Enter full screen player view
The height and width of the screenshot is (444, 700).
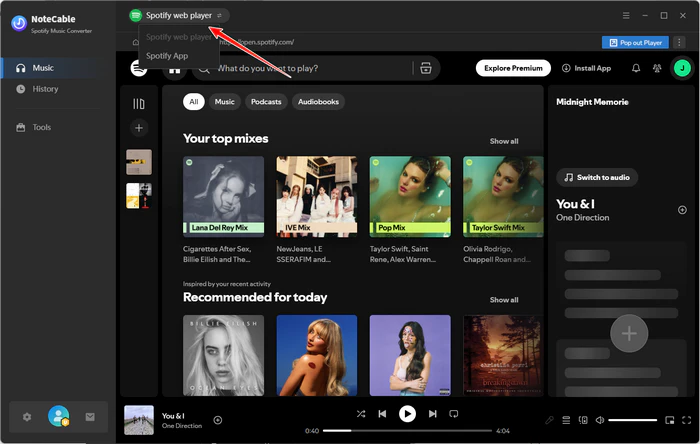687,420
